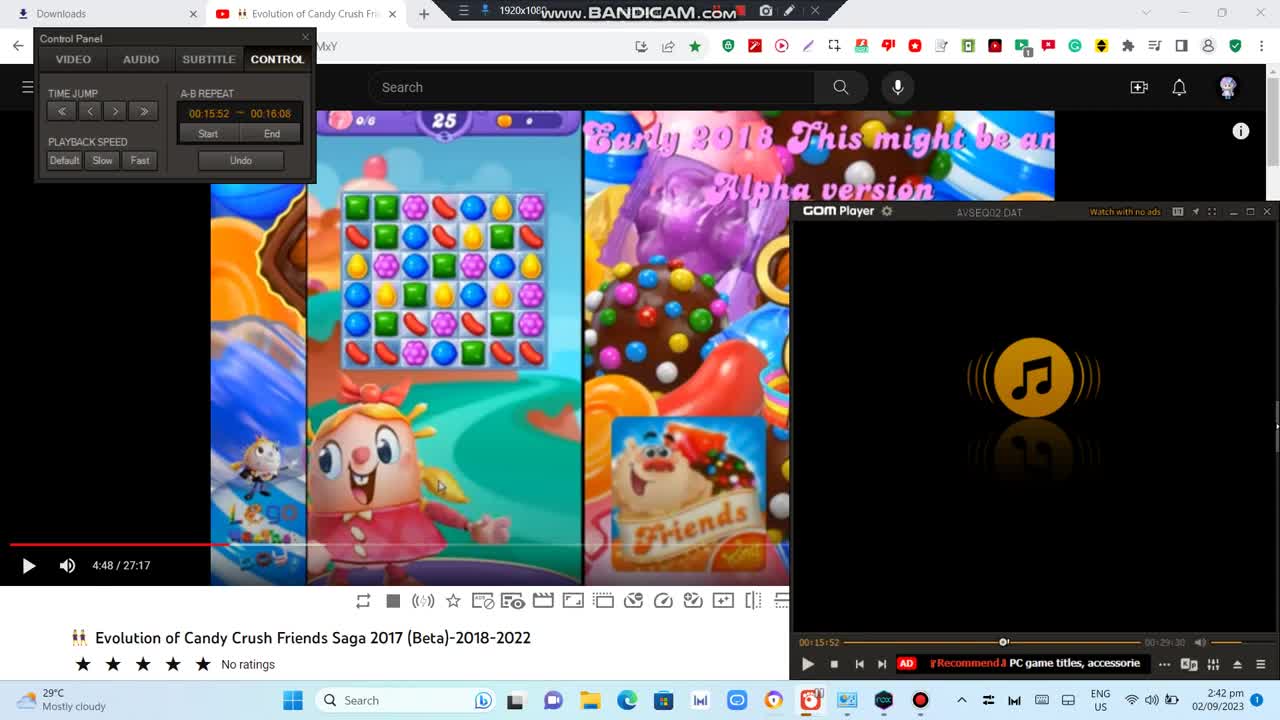The image size is (1280, 720).
Task: Set playback speed to Slow
Action: 102,160
